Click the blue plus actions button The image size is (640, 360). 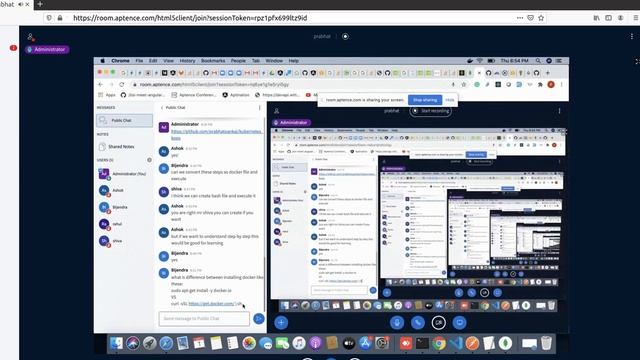pyautogui.click(x=281, y=322)
